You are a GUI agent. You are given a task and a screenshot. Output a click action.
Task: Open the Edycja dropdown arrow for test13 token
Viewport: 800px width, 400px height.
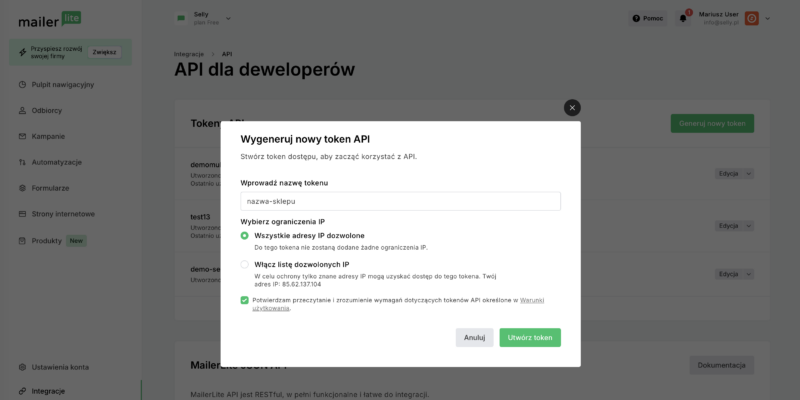click(x=748, y=226)
